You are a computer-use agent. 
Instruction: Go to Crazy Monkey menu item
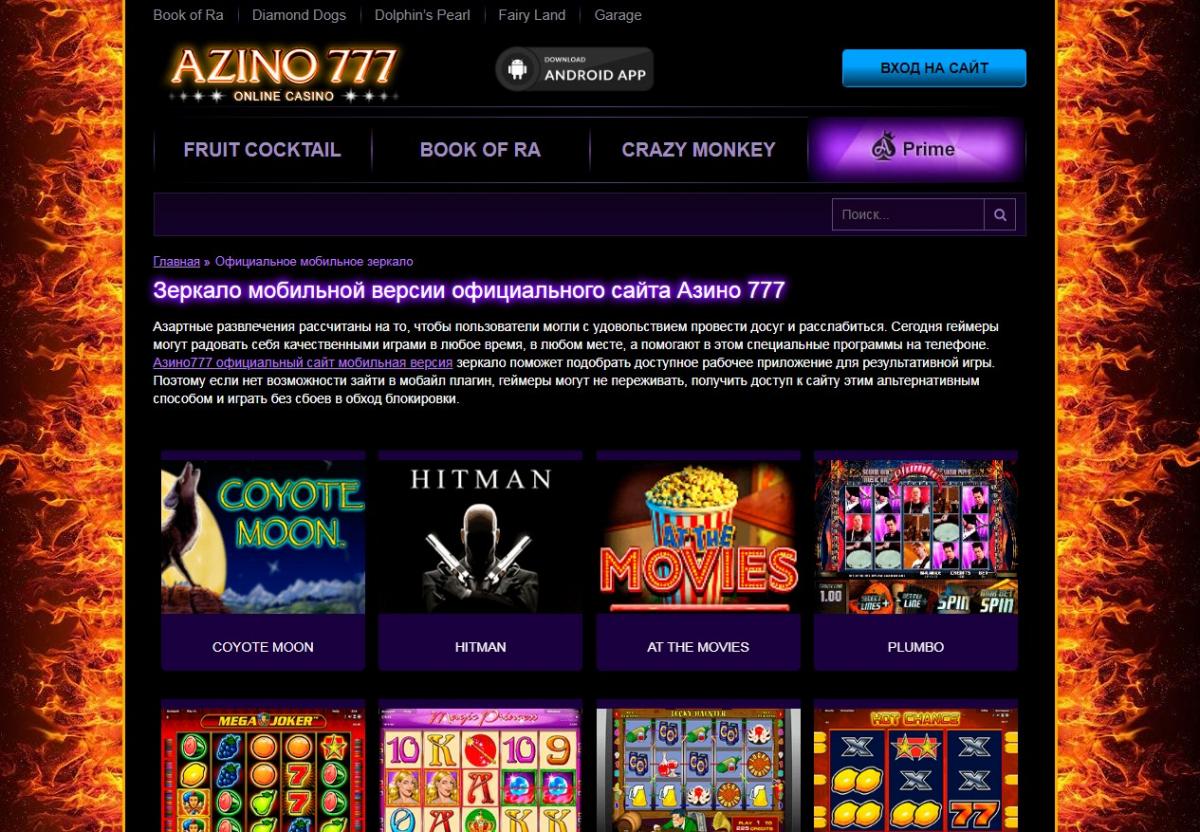point(698,150)
